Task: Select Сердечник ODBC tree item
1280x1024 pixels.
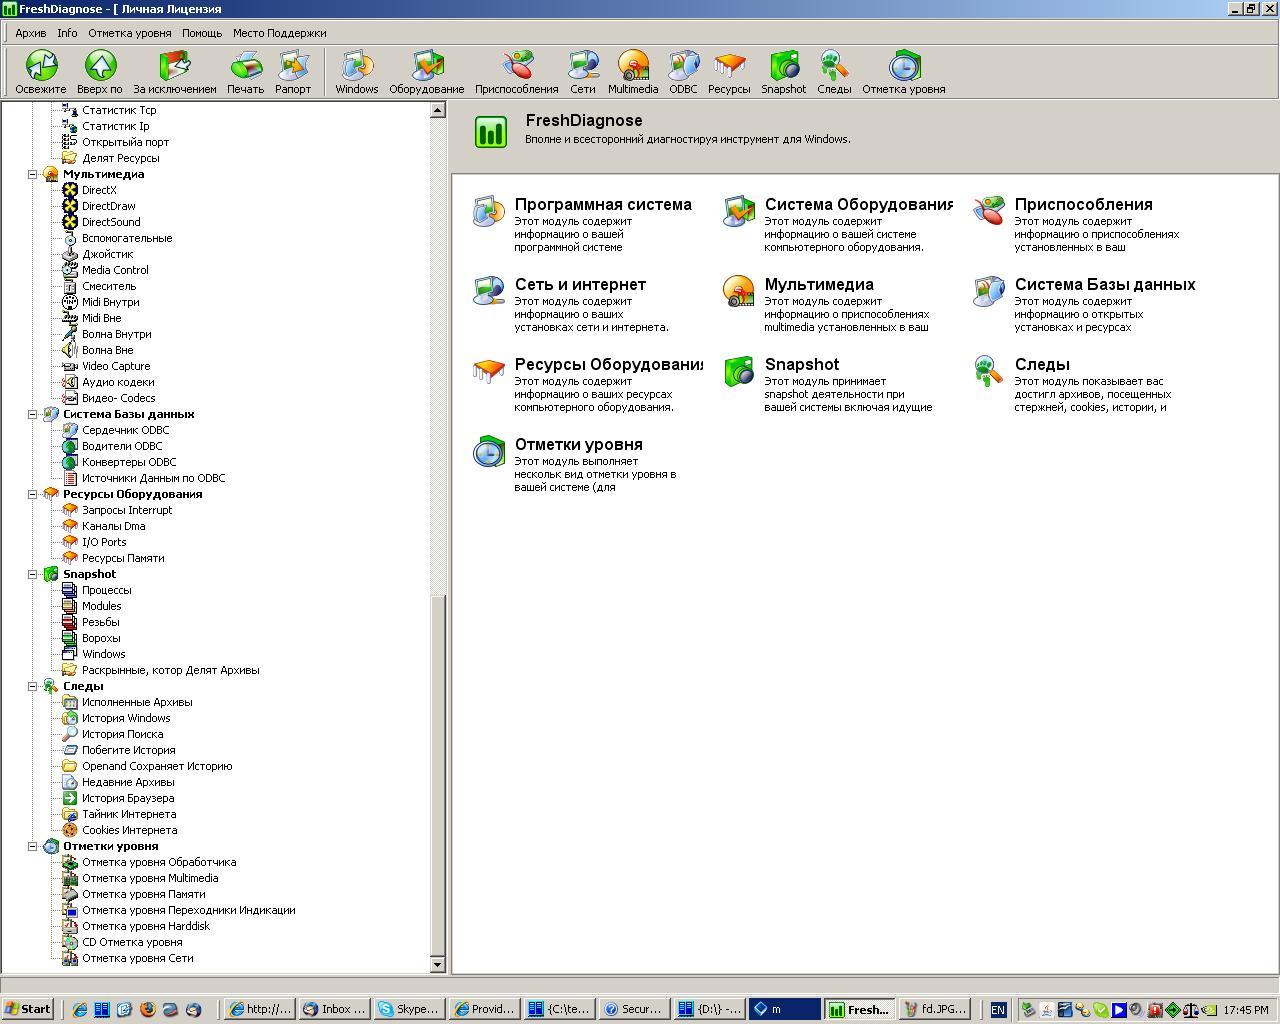Action: tap(126, 430)
